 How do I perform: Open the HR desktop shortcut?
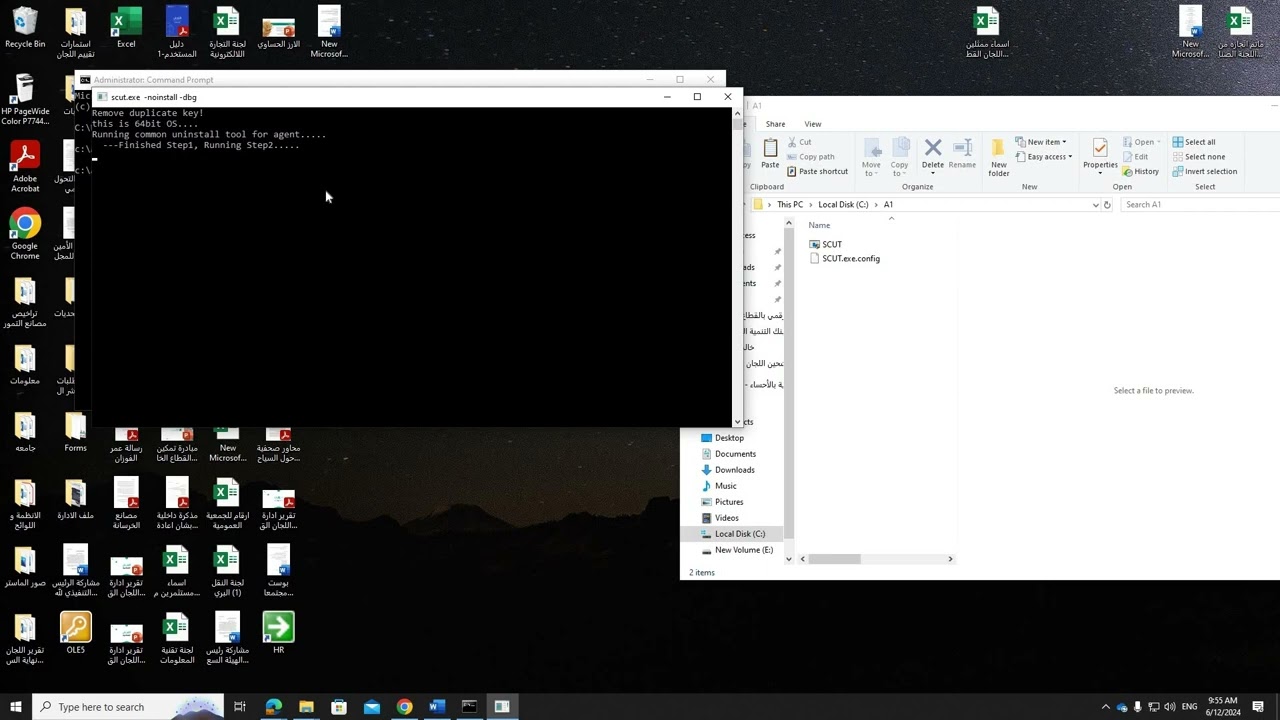click(278, 634)
